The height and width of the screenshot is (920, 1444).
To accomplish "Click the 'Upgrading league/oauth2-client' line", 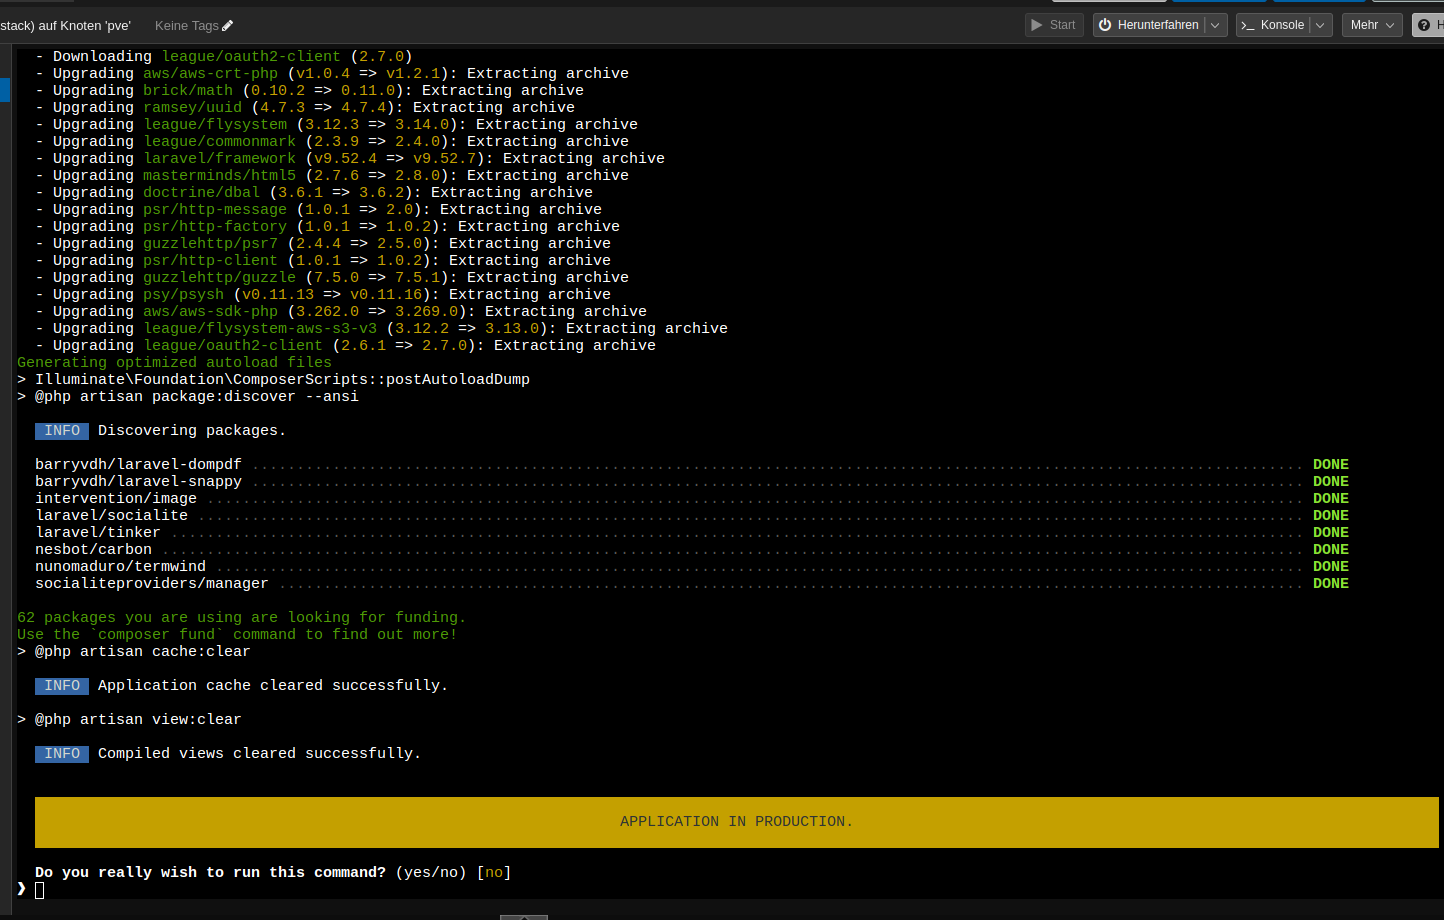I will pyautogui.click(x=345, y=346).
